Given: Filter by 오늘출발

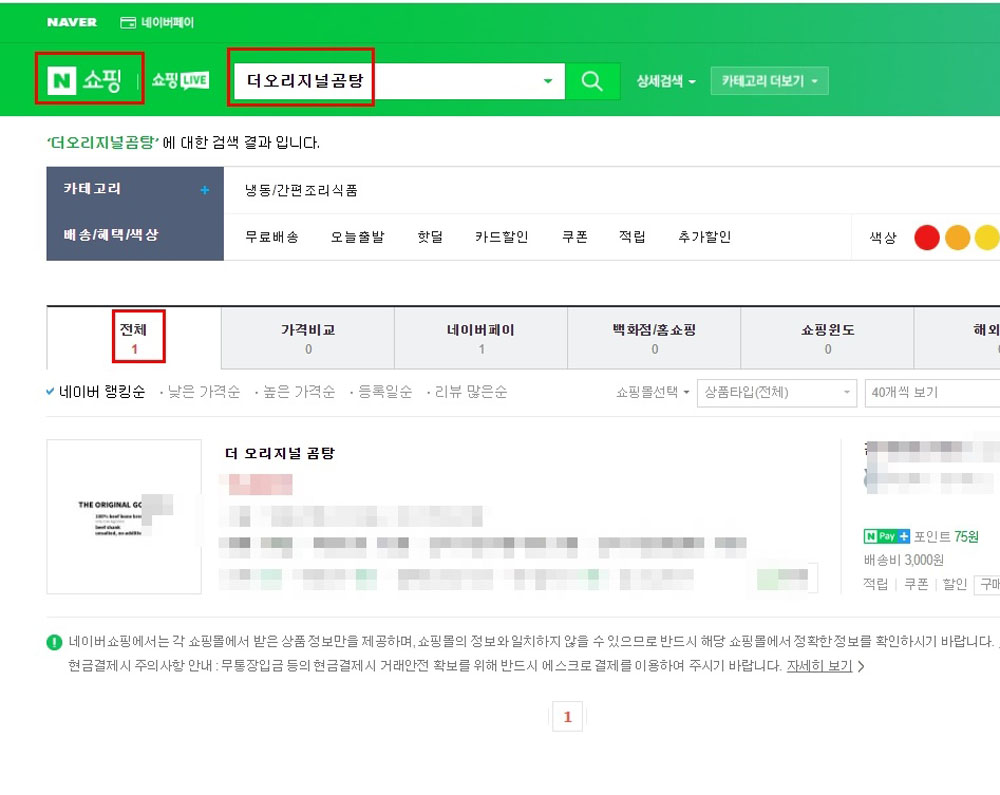Looking at the screenshot, I should 357,237.
